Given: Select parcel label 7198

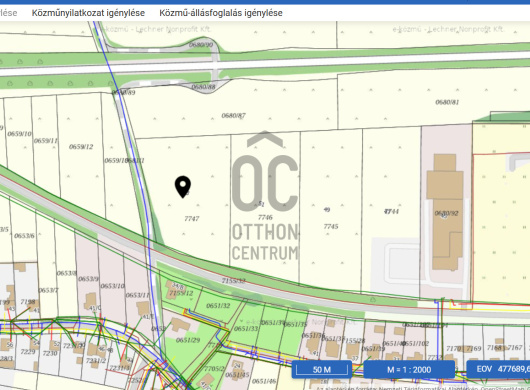Looking at the screenshot, I should (x=28, y=301).
